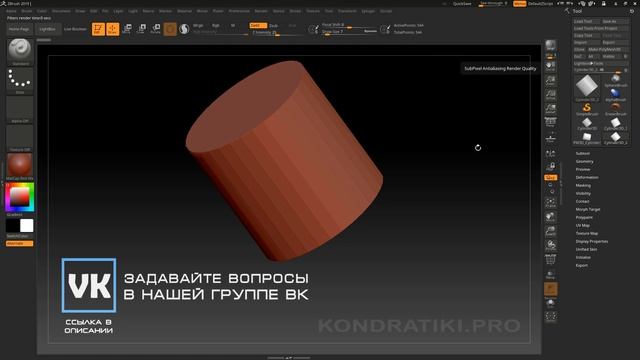Click the LightBox button
640x360 pixels.
tap(47, 29)
